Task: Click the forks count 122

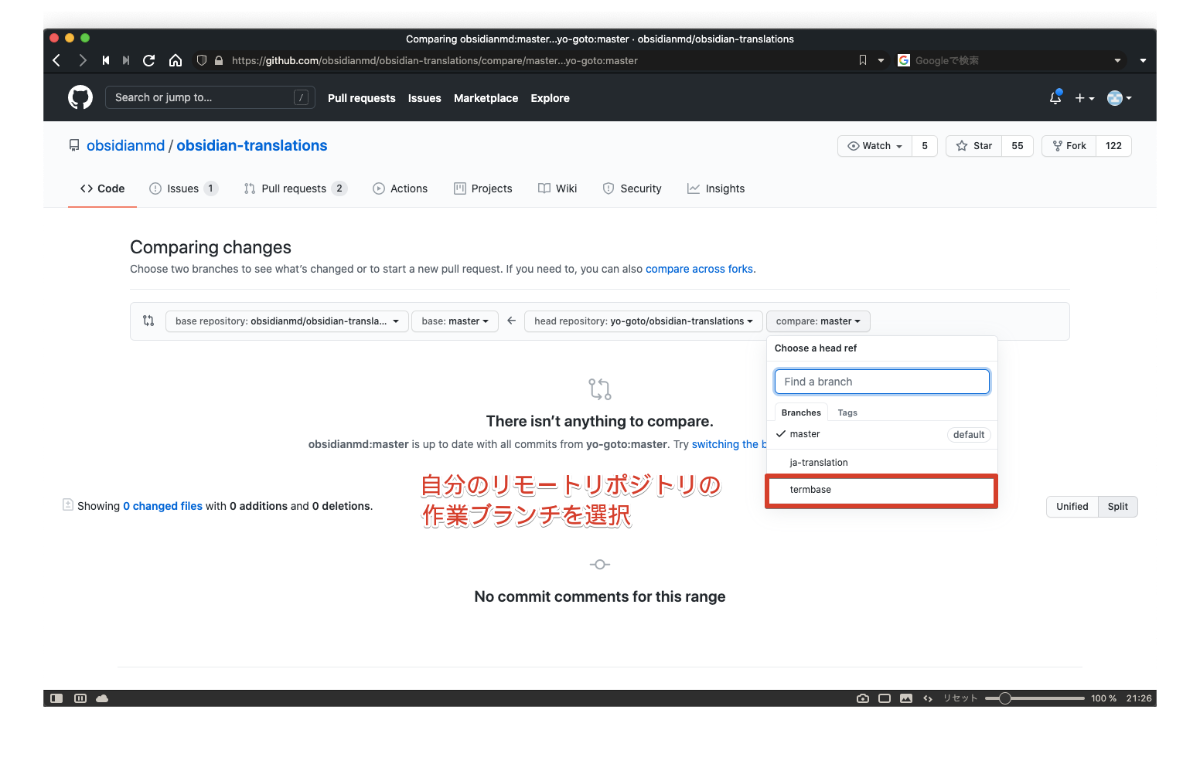Action: click(1113, 146)
